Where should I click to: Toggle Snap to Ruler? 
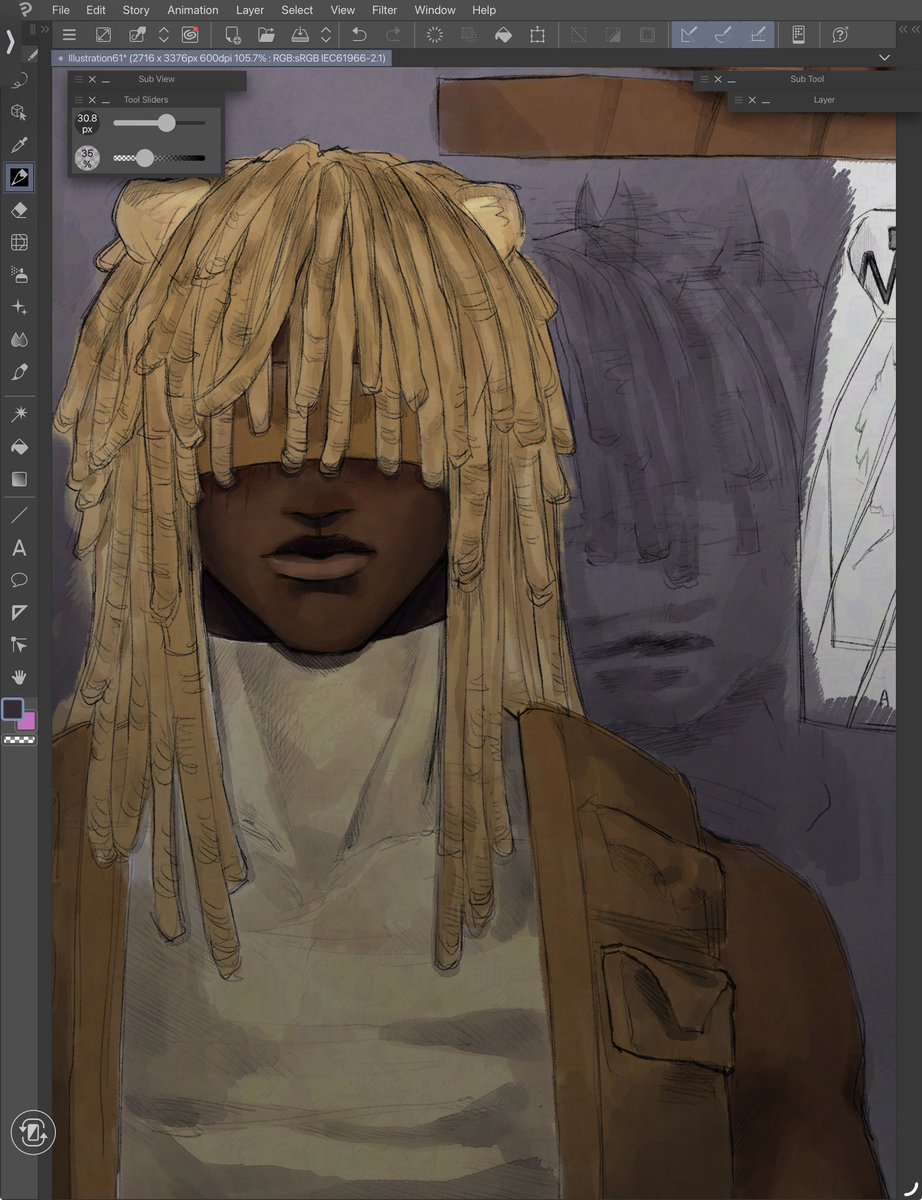tap(688, 35)
